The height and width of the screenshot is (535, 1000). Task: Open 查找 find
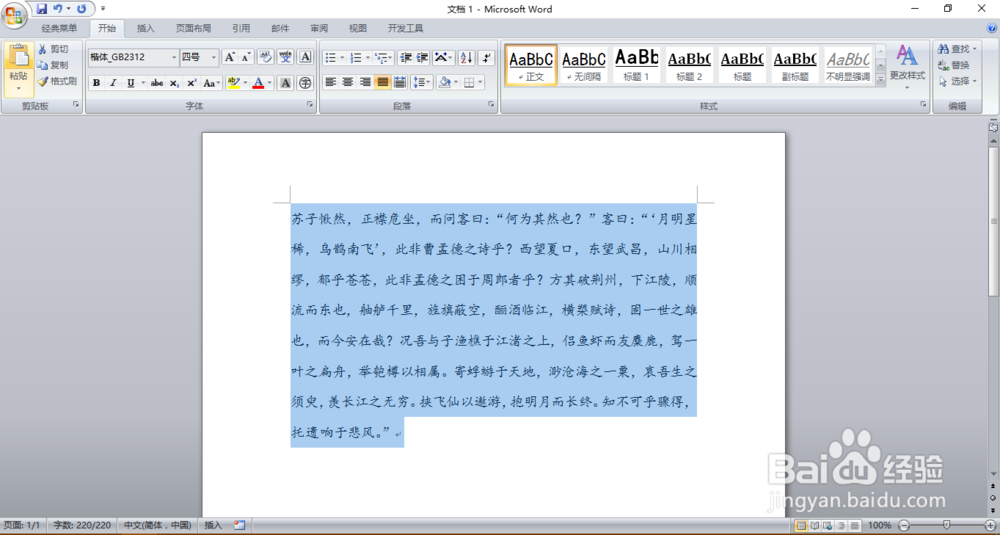(957, 49)
